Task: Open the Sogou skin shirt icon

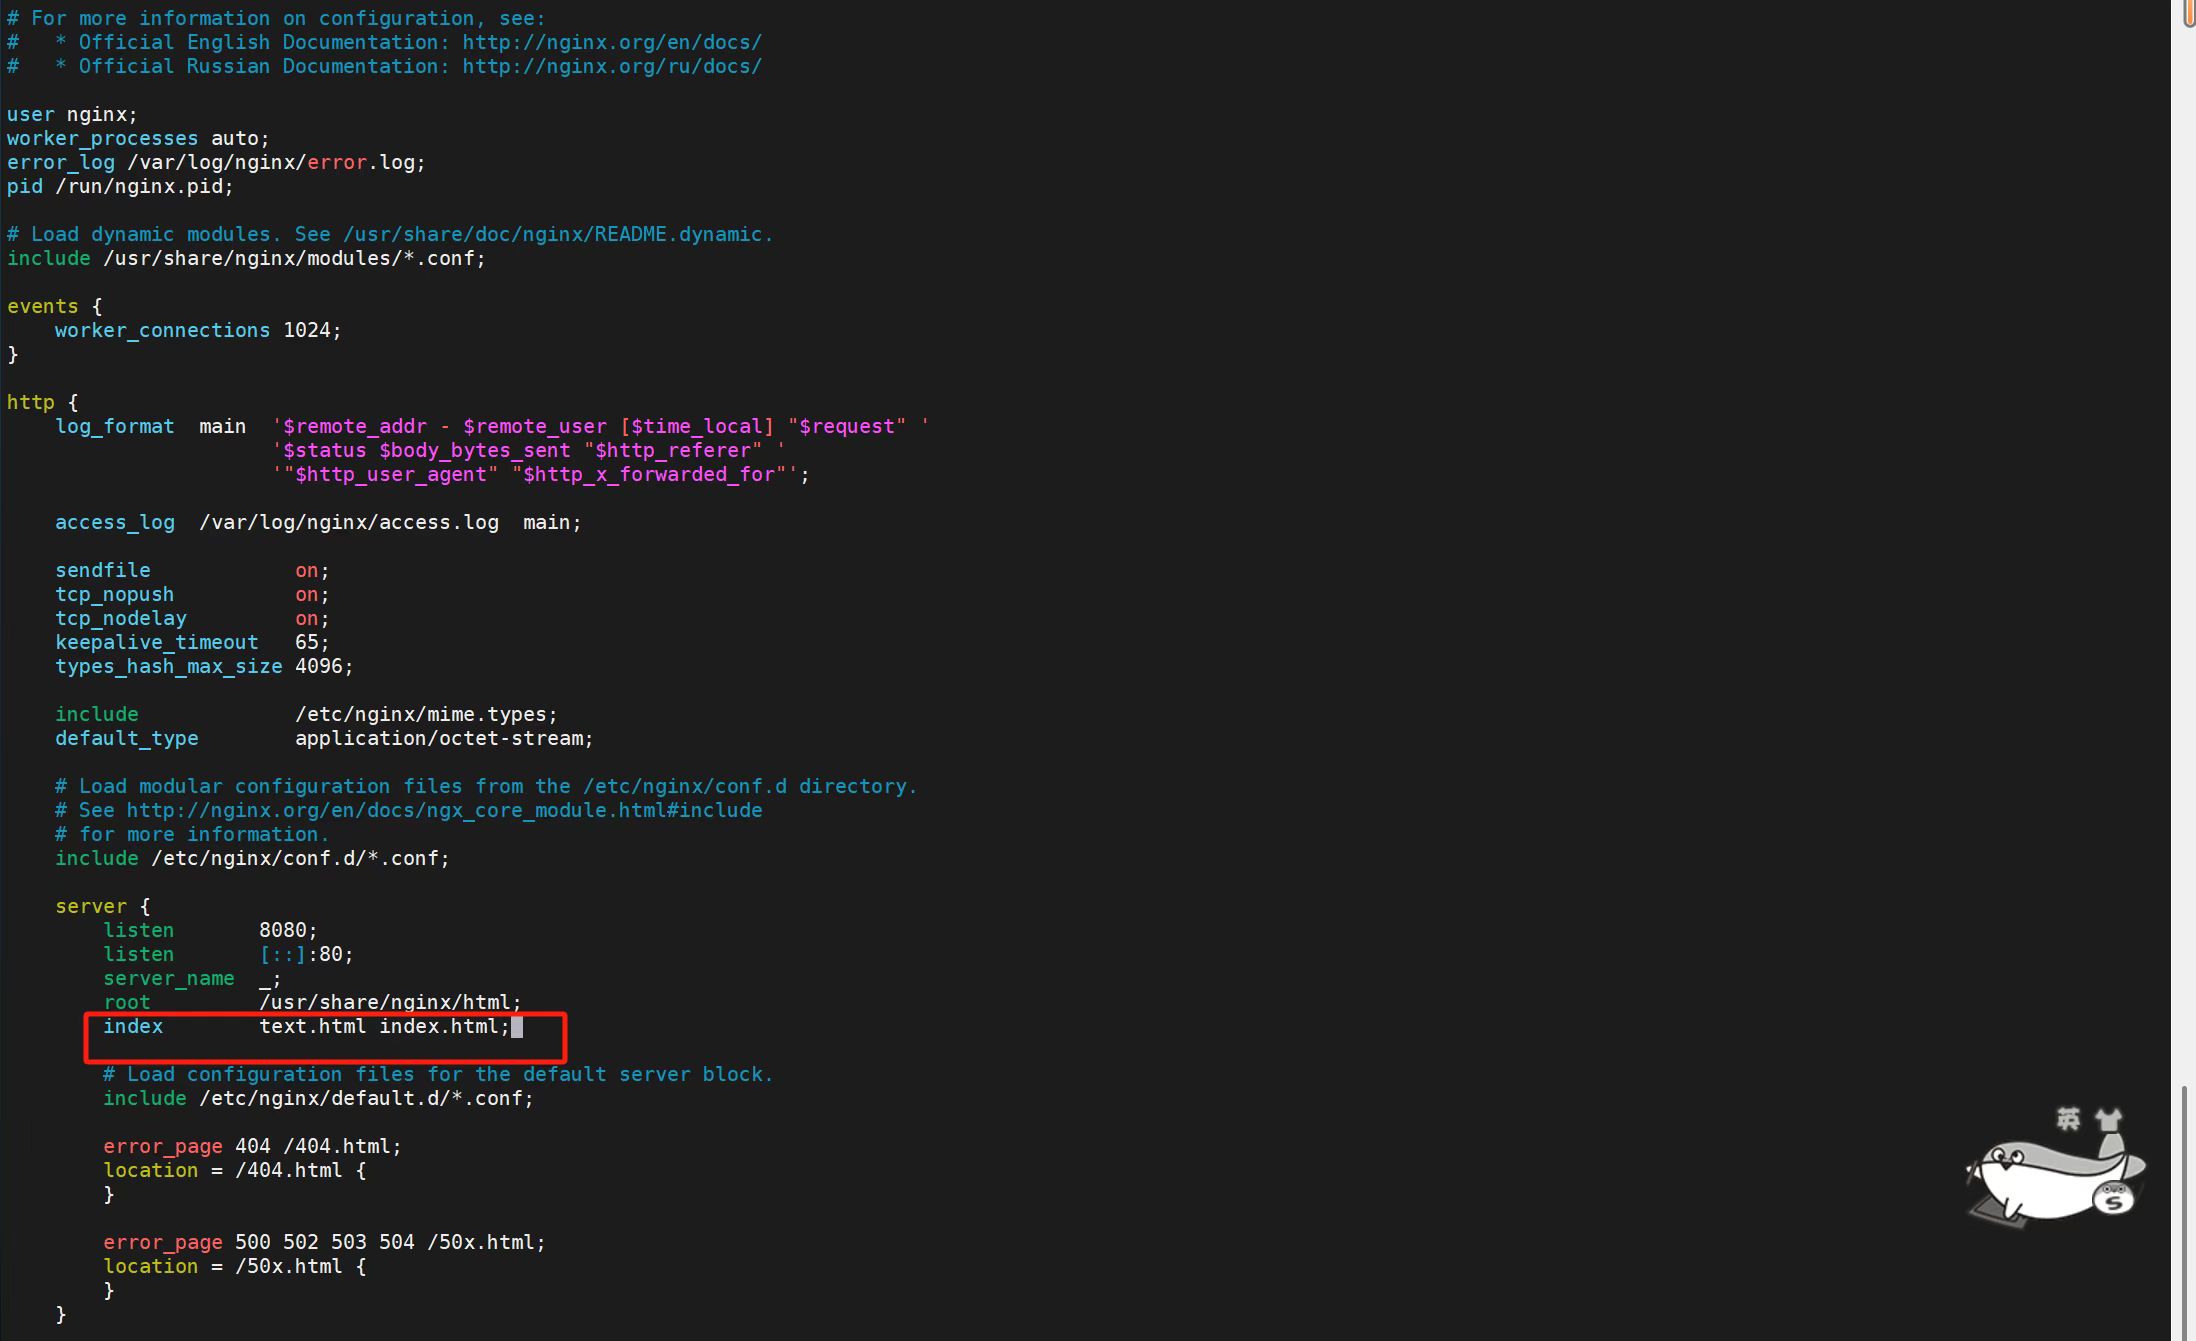Action: [2109, 1119]
